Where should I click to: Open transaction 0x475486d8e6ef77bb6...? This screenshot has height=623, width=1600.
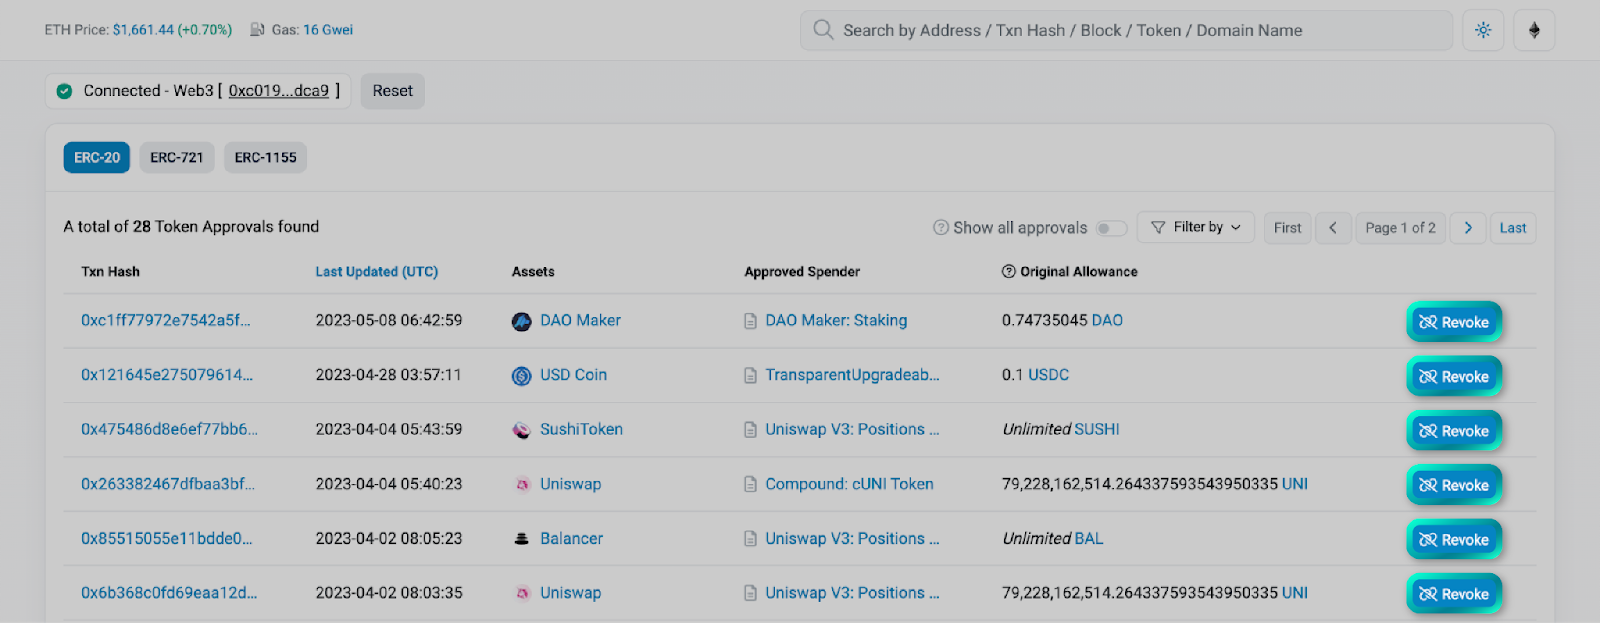[x=169, y=429]
